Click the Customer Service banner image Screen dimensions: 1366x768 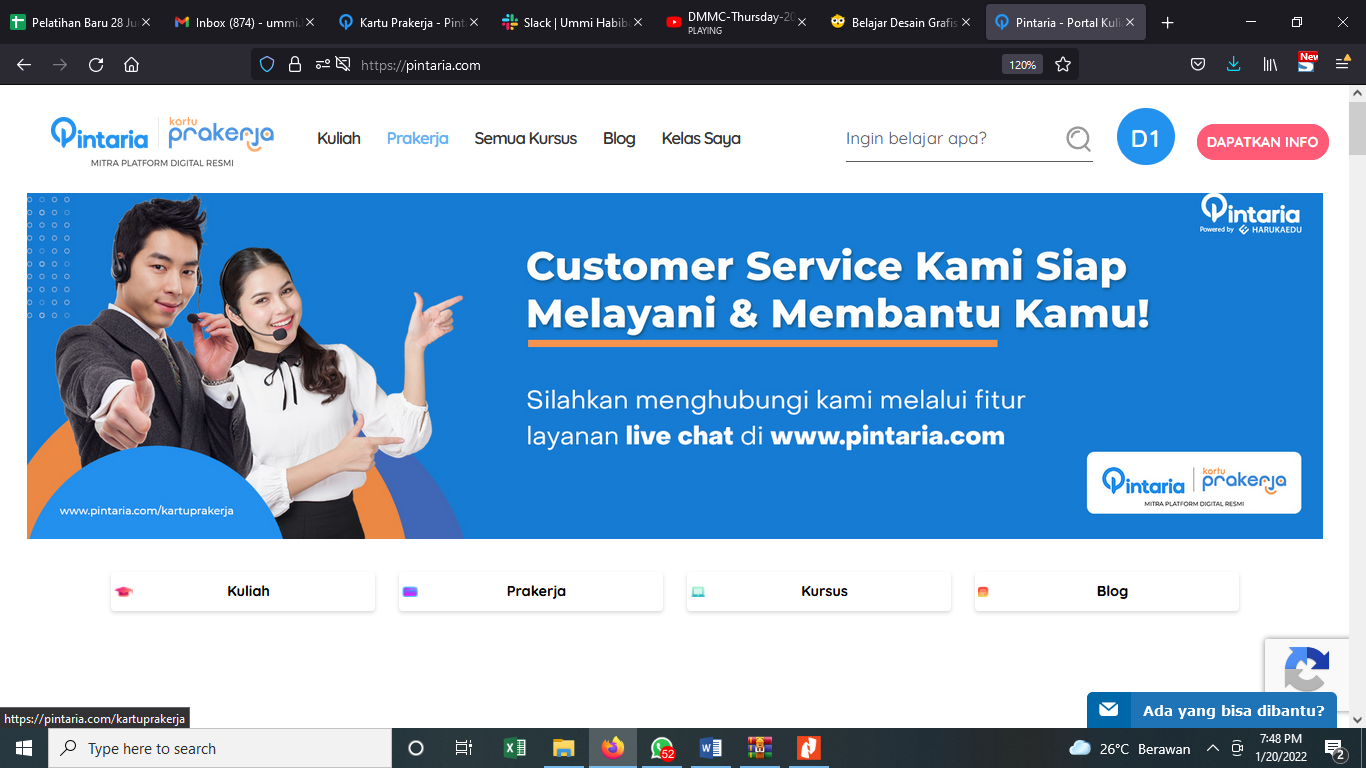pyautogui.click(x=675, y=366)
